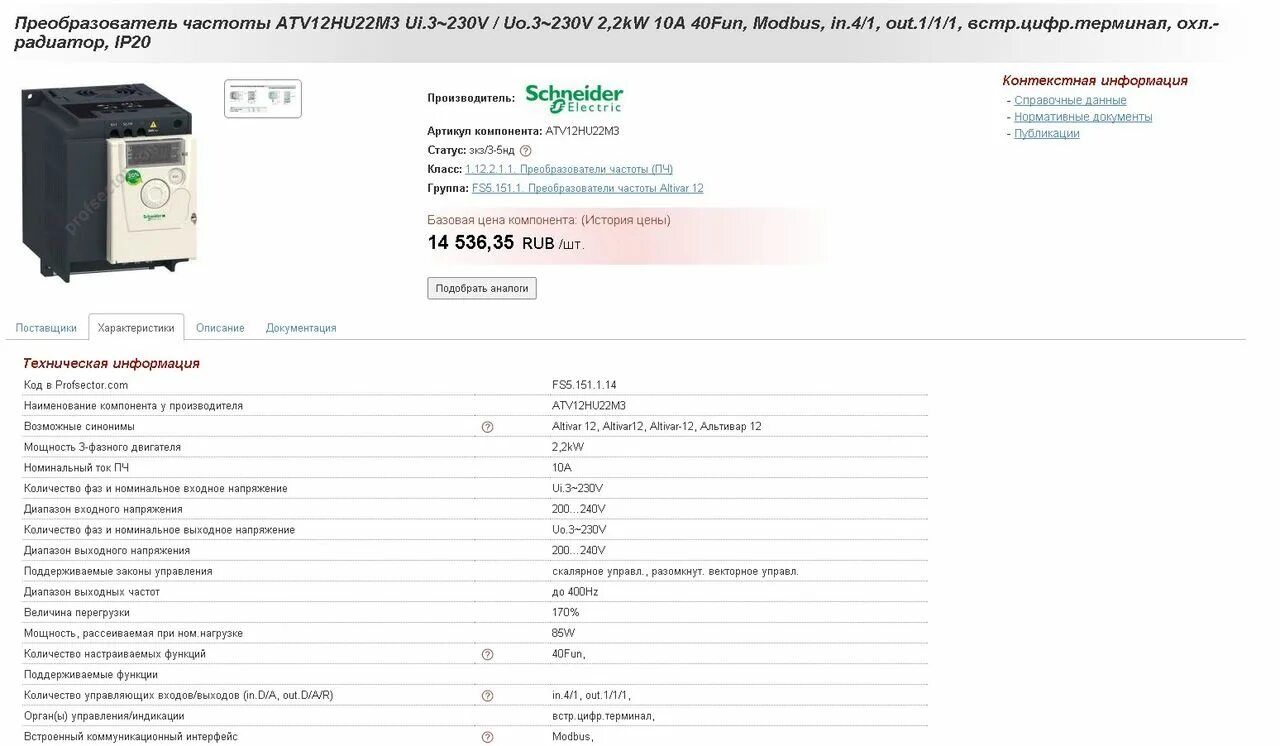Screen dimensions: 1280x746
Task: Click the Schneider Electric logo
Action: [x=574, y=98]
